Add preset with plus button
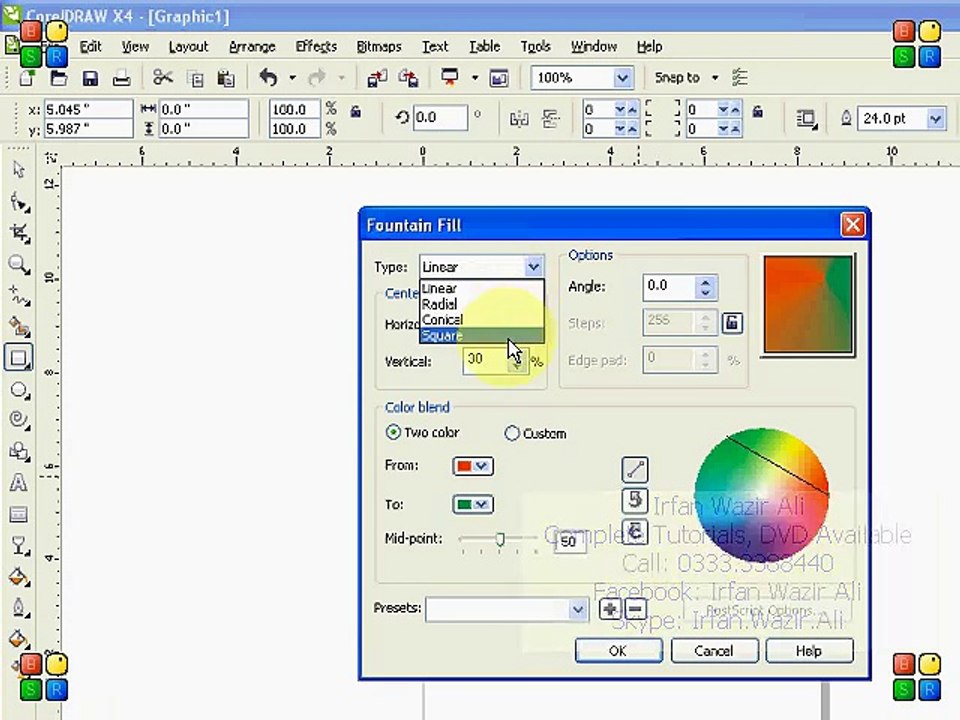 click(610, 609)
